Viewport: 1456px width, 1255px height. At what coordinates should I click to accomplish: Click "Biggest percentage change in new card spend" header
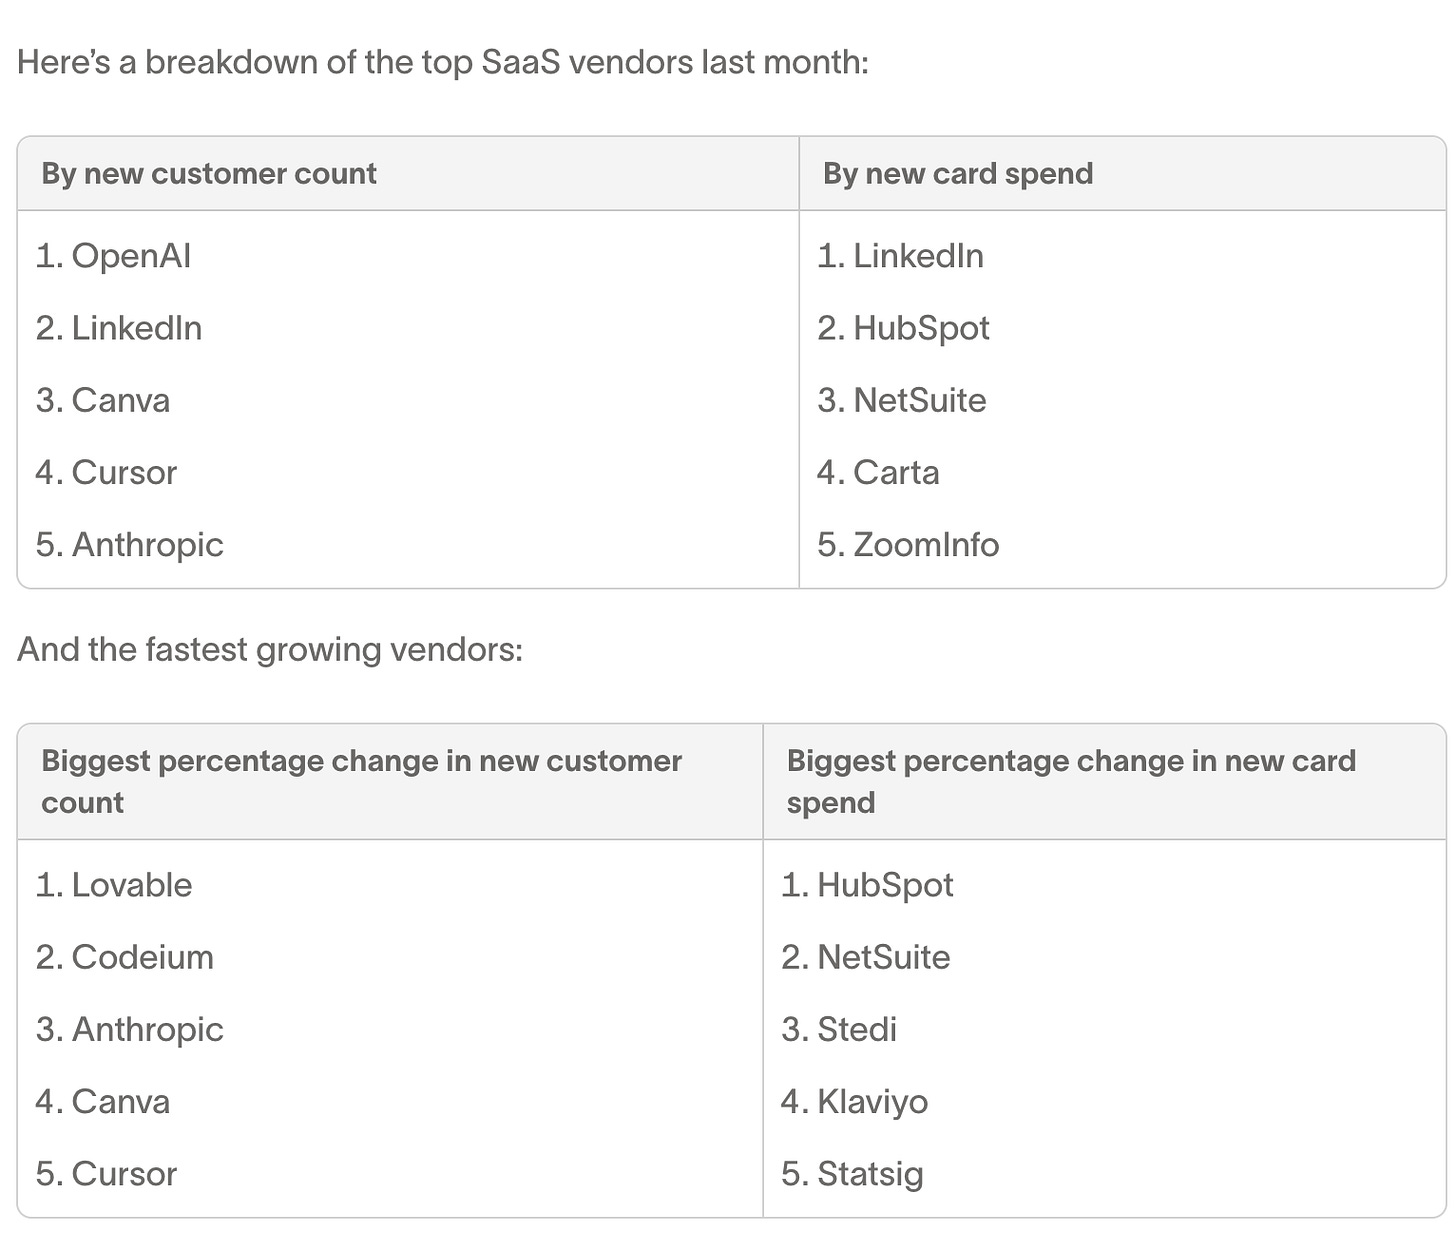(1070, 781)
